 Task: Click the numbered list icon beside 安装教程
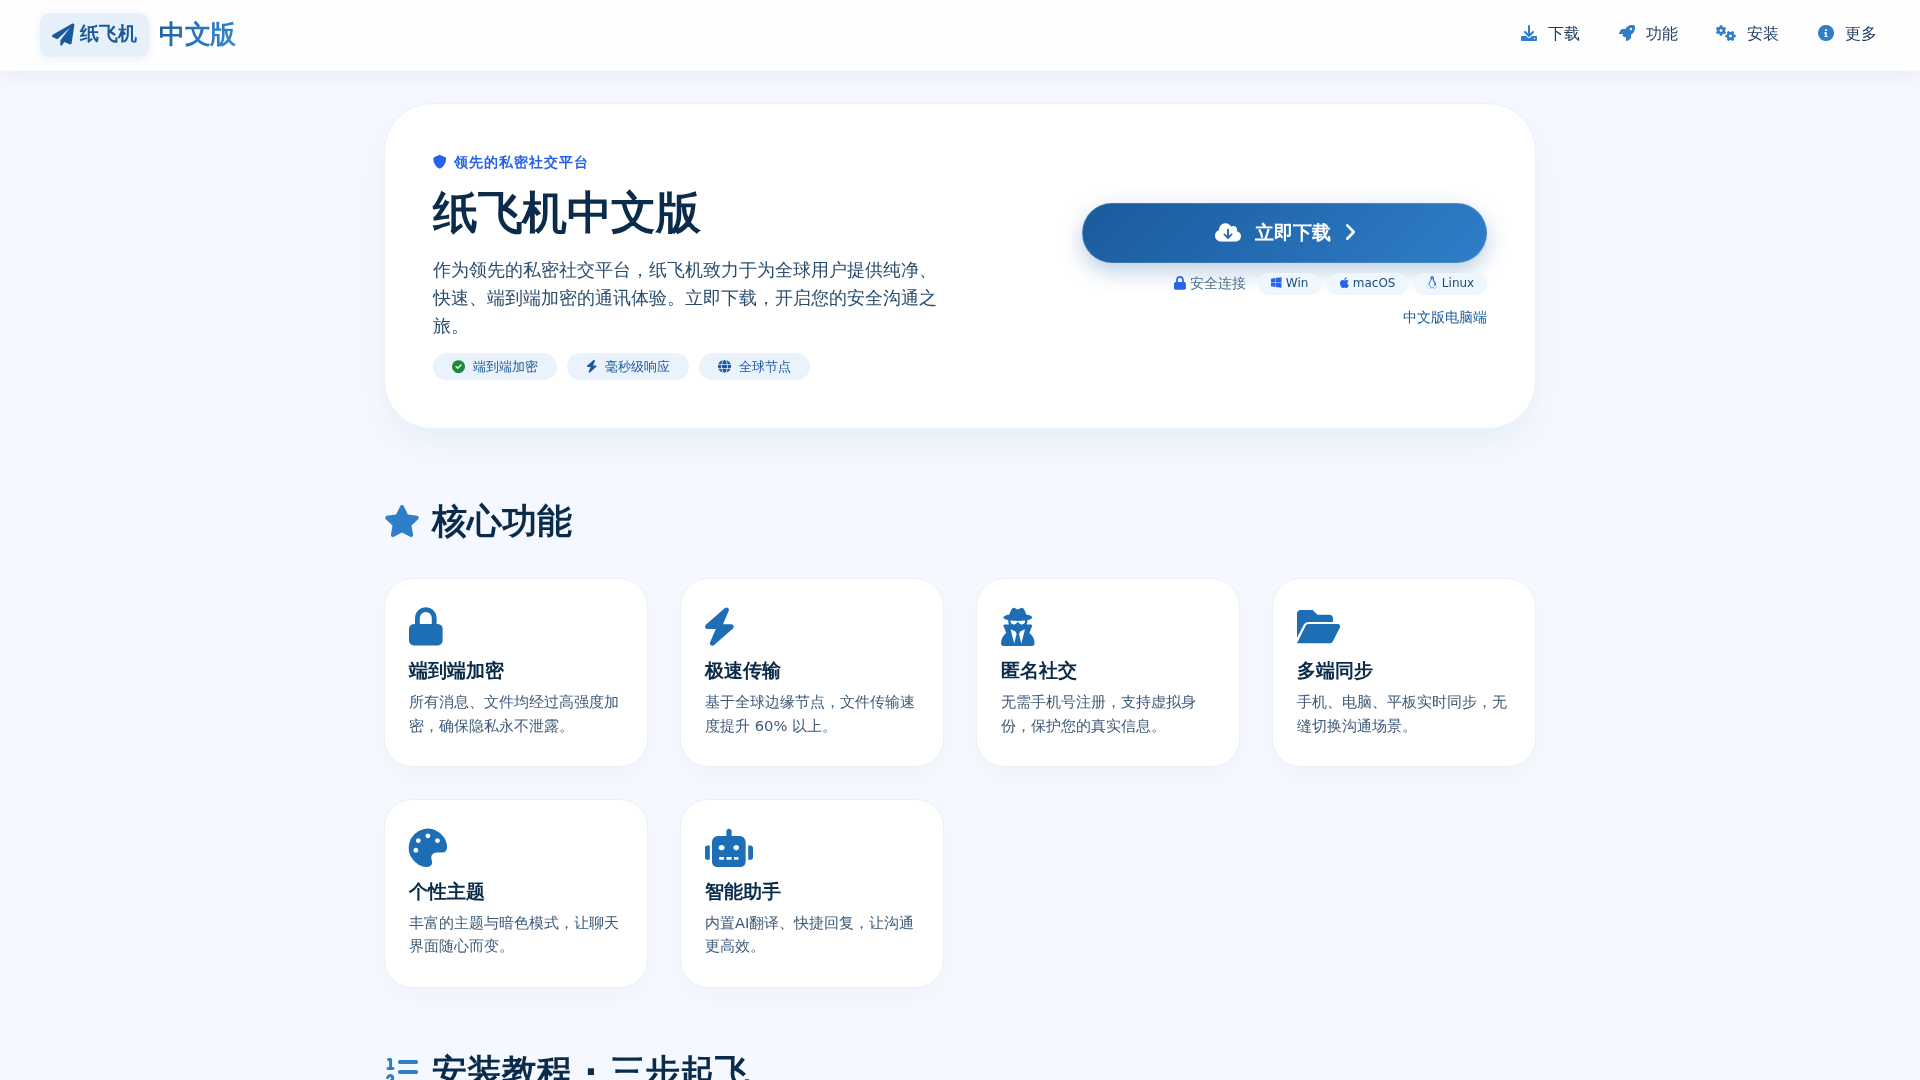point(402,1068)
